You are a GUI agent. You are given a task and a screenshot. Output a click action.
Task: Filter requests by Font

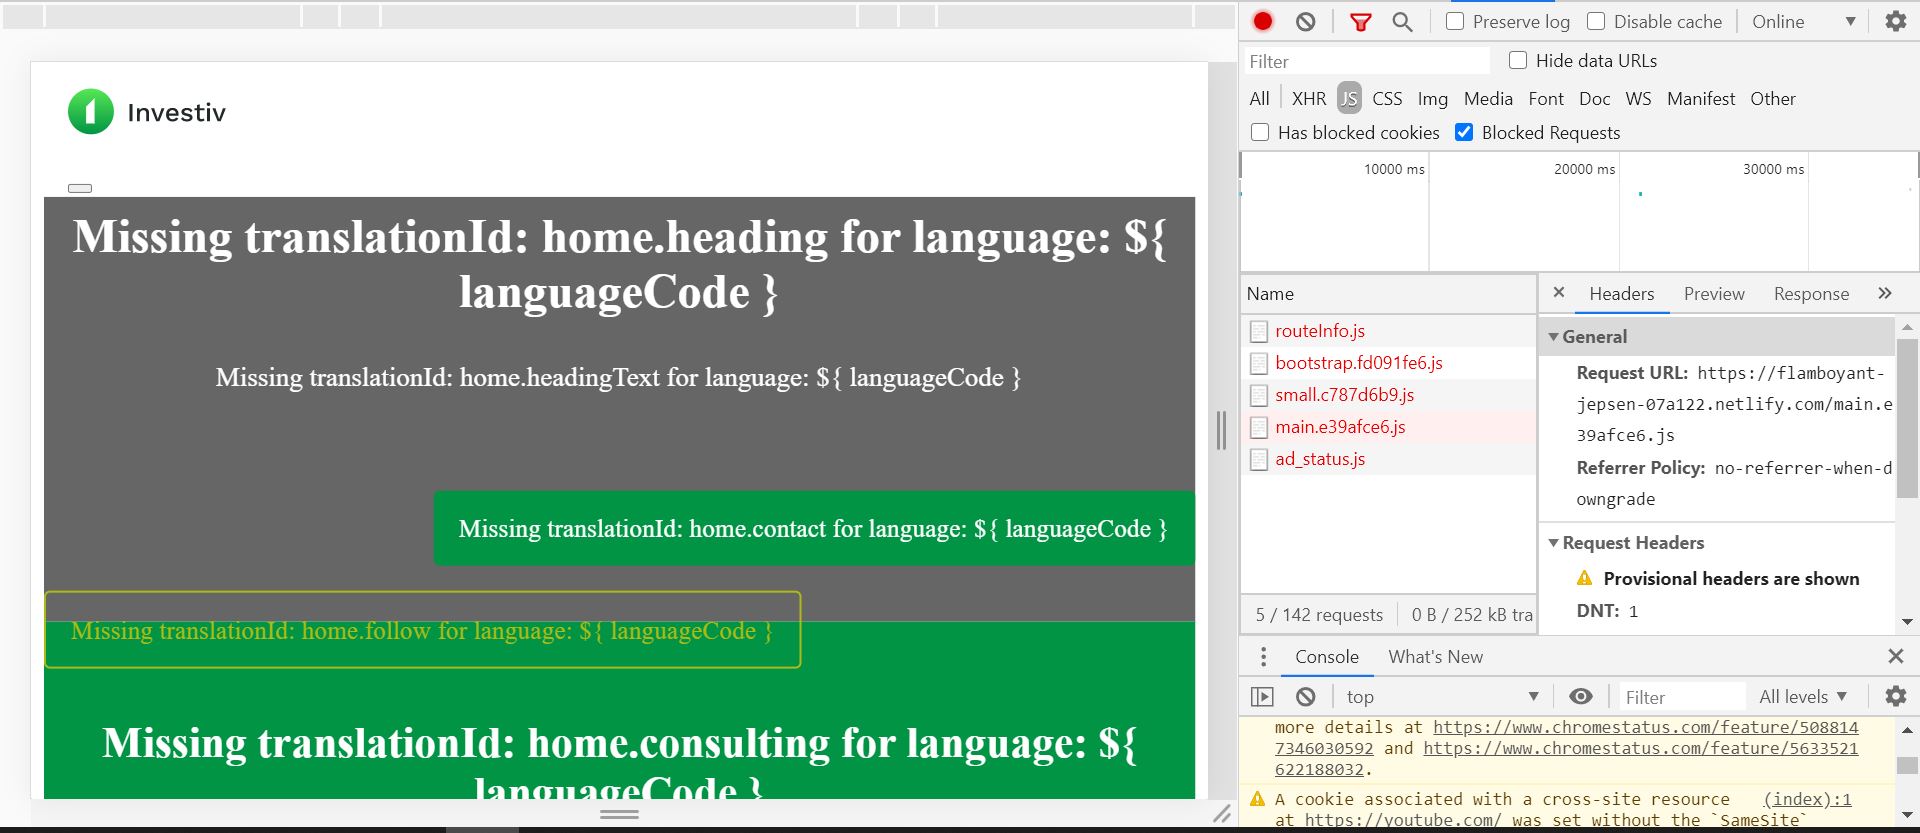1546,98
